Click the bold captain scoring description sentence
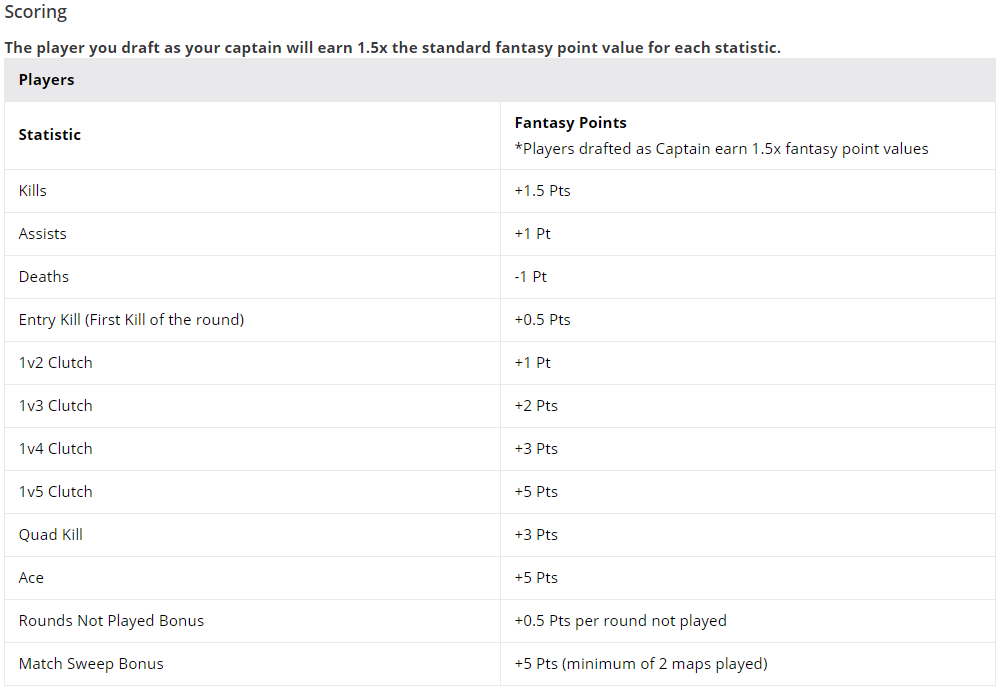 (392, 47)
